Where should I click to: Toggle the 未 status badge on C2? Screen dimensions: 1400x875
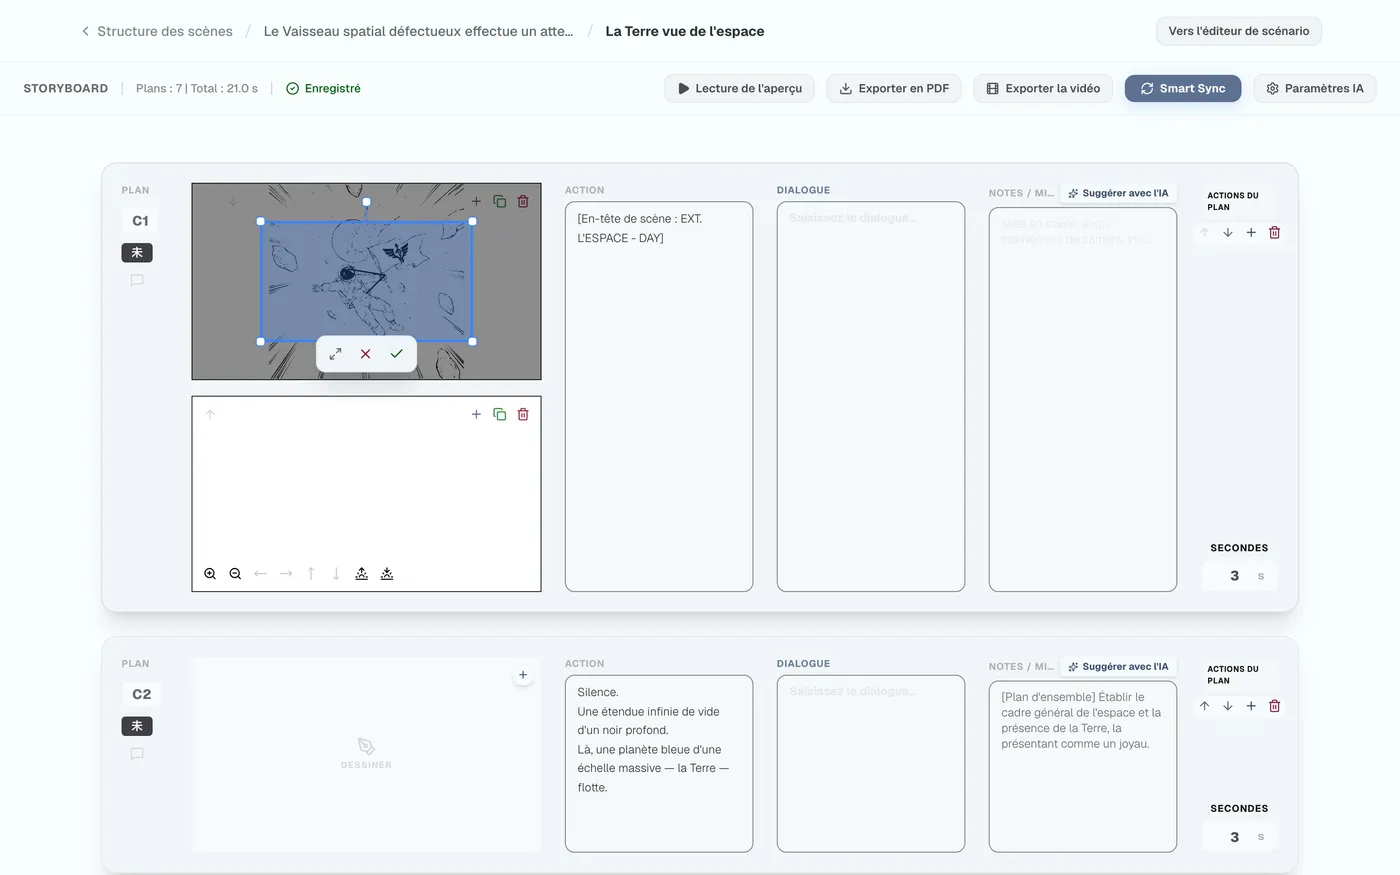(x=137, y=726)
